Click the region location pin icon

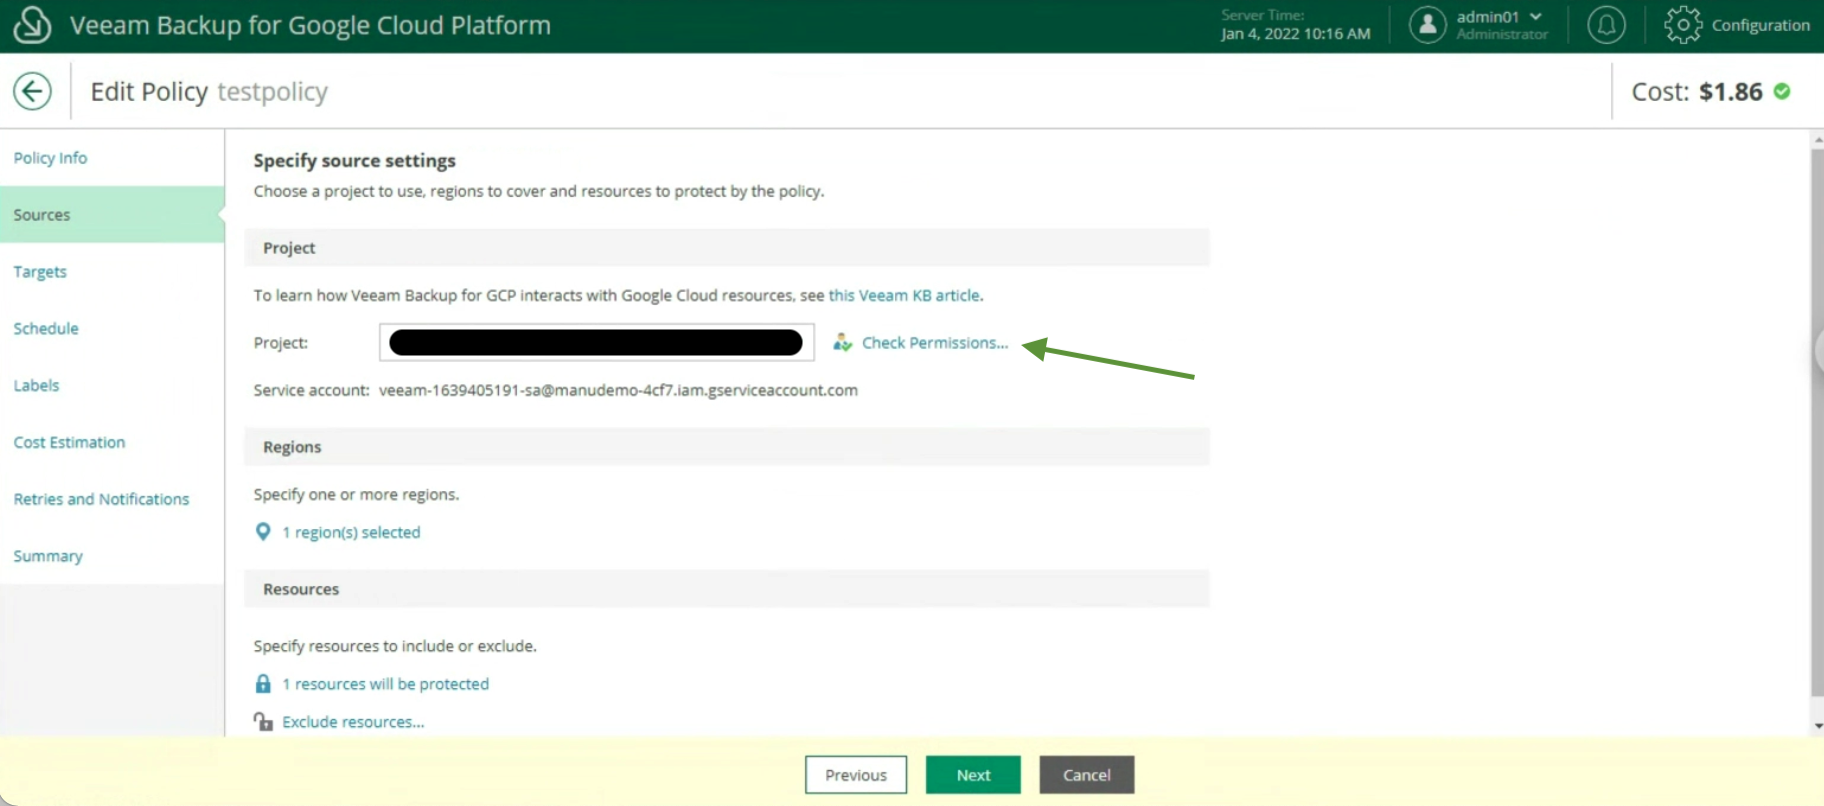[263, 532]
